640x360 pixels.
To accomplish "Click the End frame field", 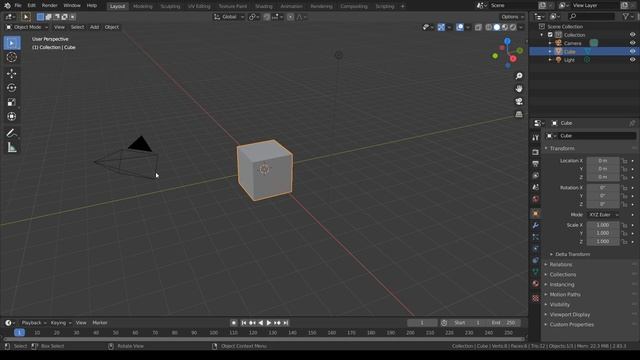I will pyautogui.click(x=504, y=323).
